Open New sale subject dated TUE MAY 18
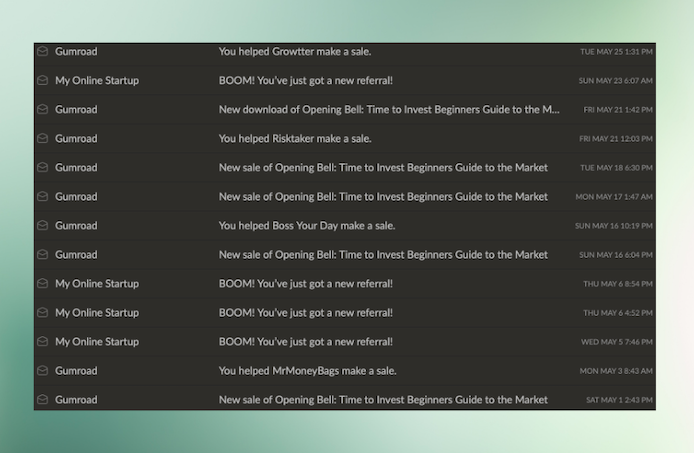Viewport: 694px width, 453px height. point(383,168)
